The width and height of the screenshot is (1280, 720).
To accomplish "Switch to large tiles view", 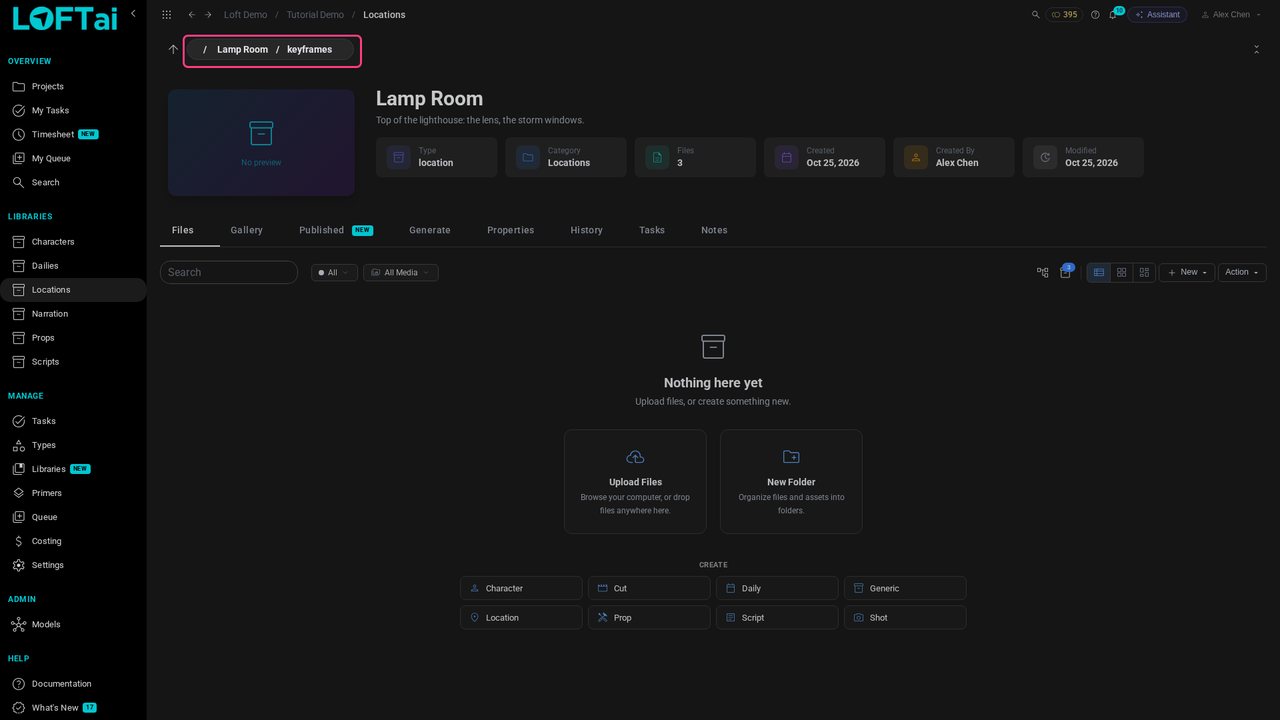I will tap(1145, 272).
